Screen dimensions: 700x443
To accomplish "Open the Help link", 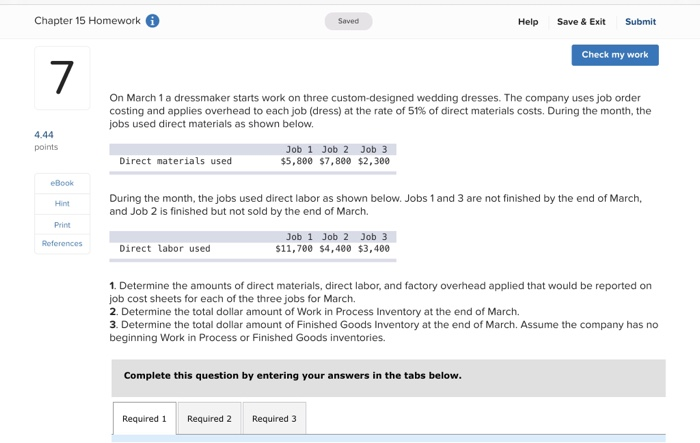I will tap(528, 21).
